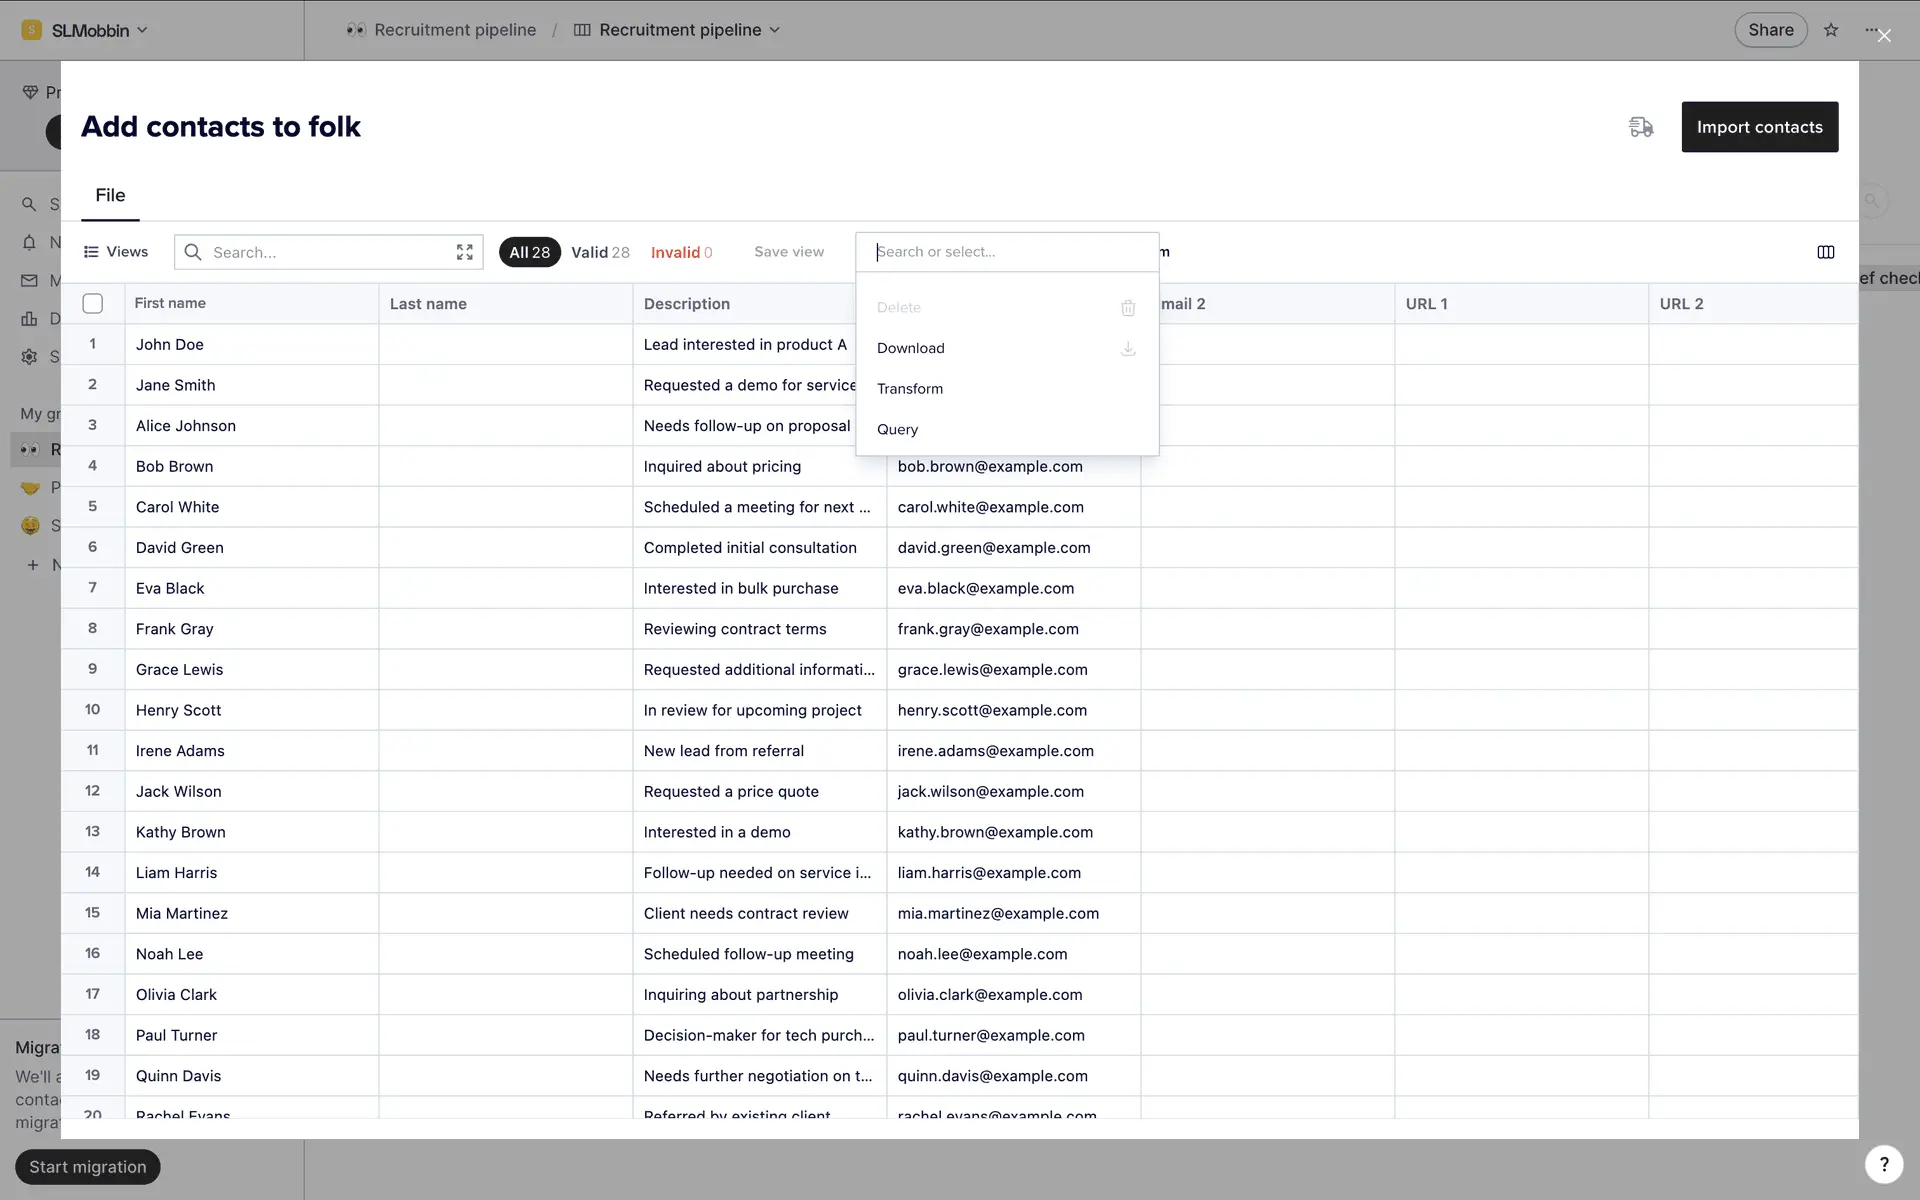Show Invalid 0 rows filter

681,252
